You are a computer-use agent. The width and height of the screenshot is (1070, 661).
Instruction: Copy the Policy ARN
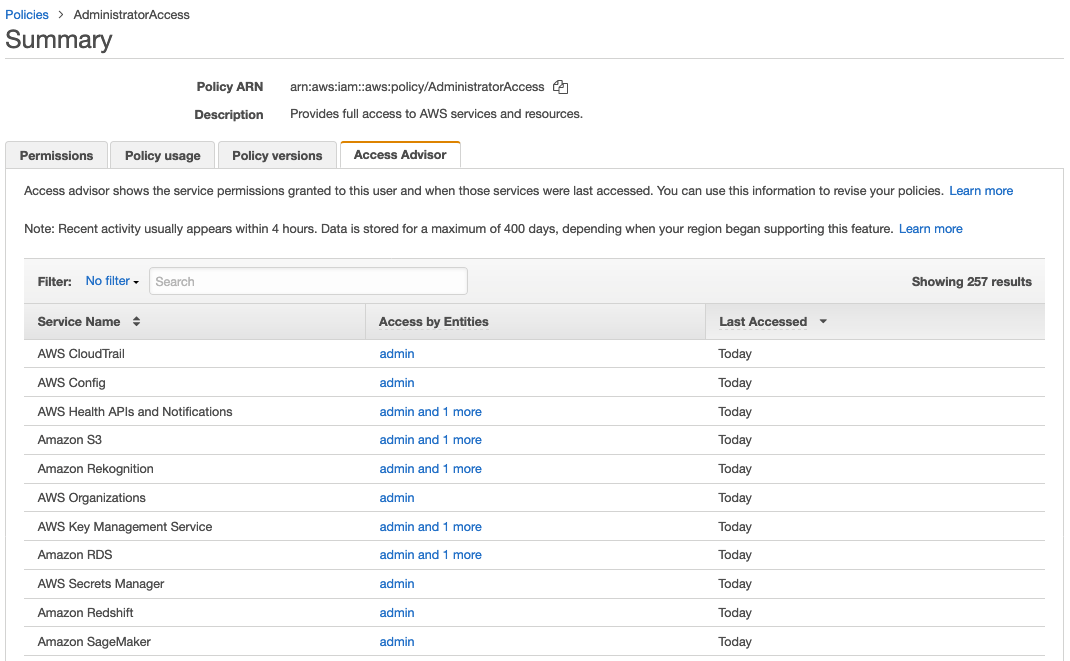coord(560,87)
